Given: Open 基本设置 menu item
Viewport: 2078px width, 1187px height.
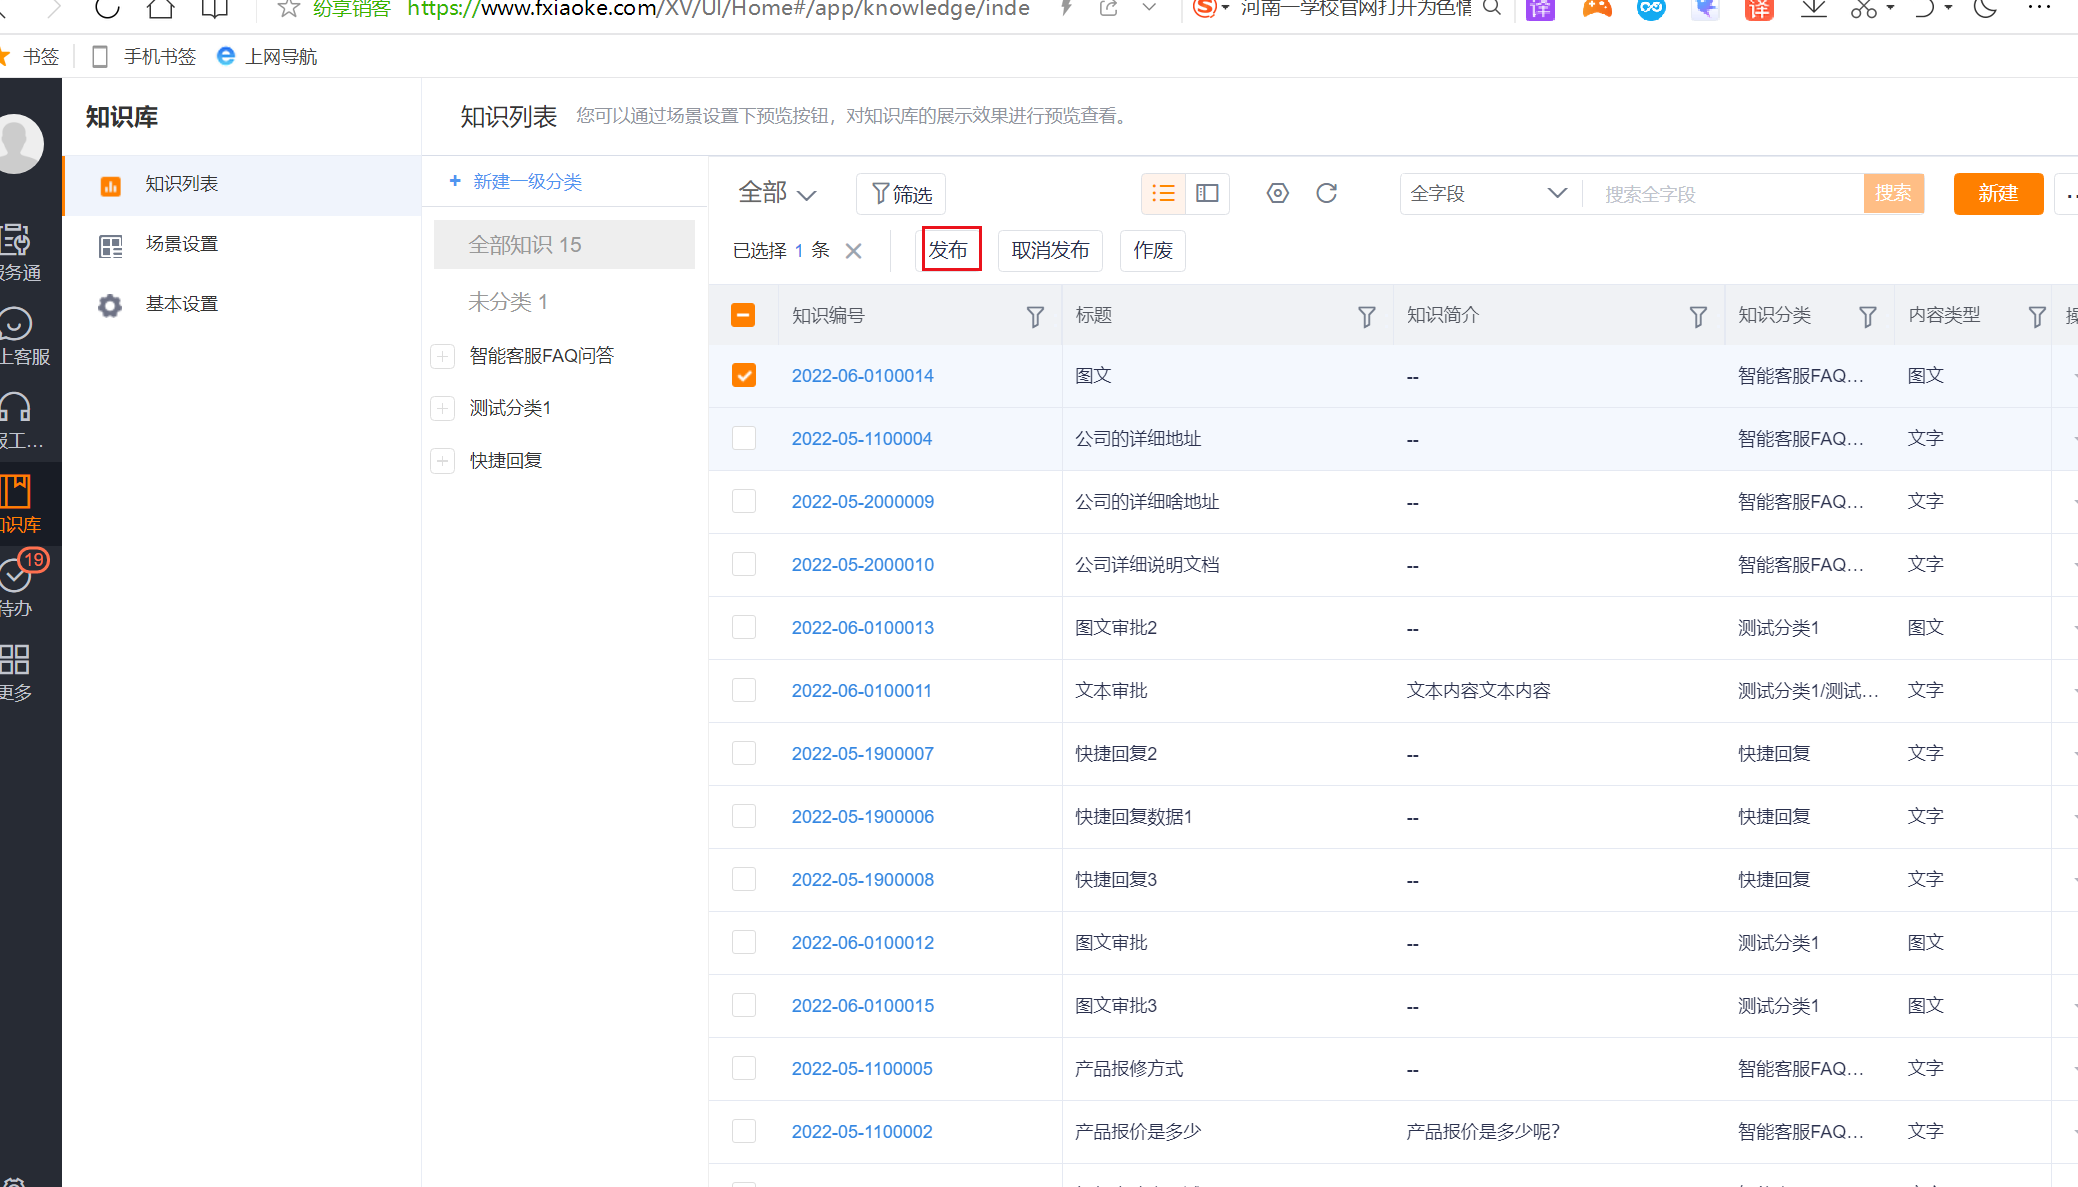Looking at the screenshot, I should click(x=181, y=304).
